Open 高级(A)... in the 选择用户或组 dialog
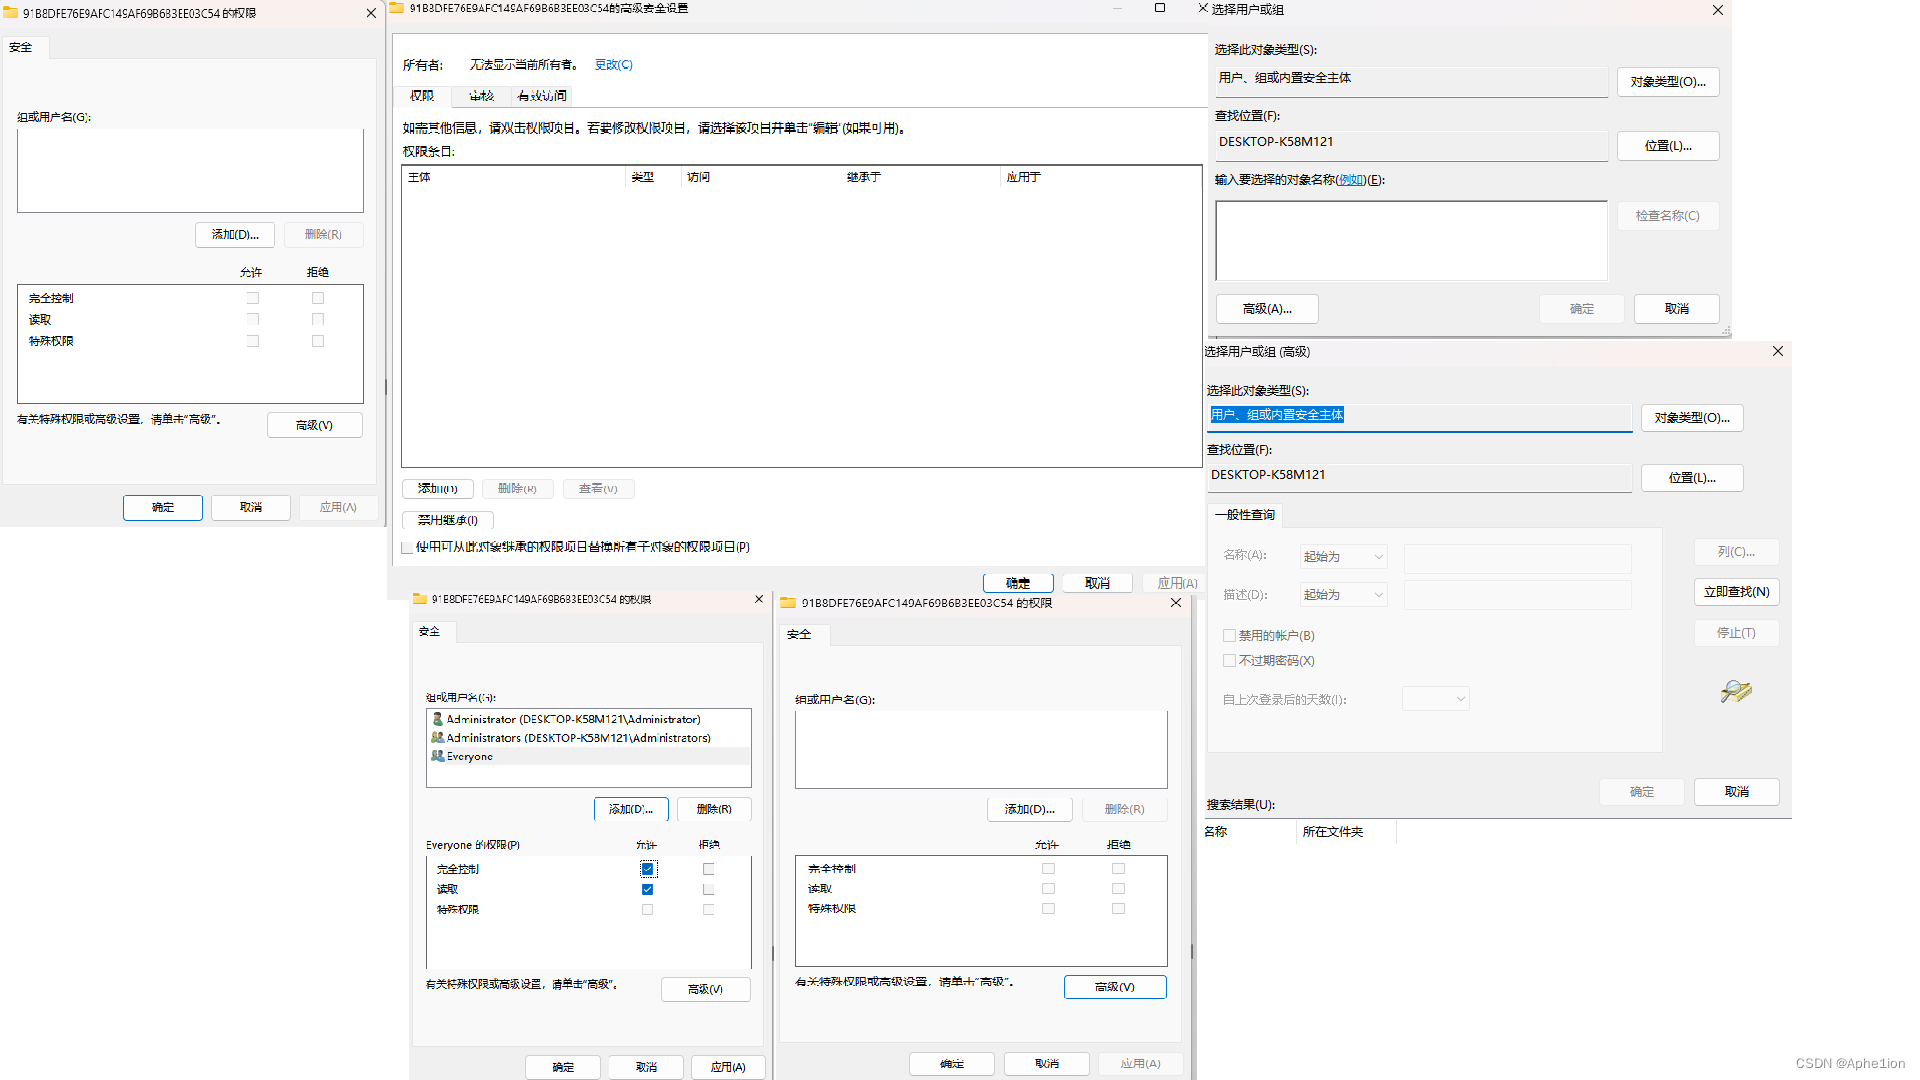1920x1080 pixels. click(x=1267, y=309)
